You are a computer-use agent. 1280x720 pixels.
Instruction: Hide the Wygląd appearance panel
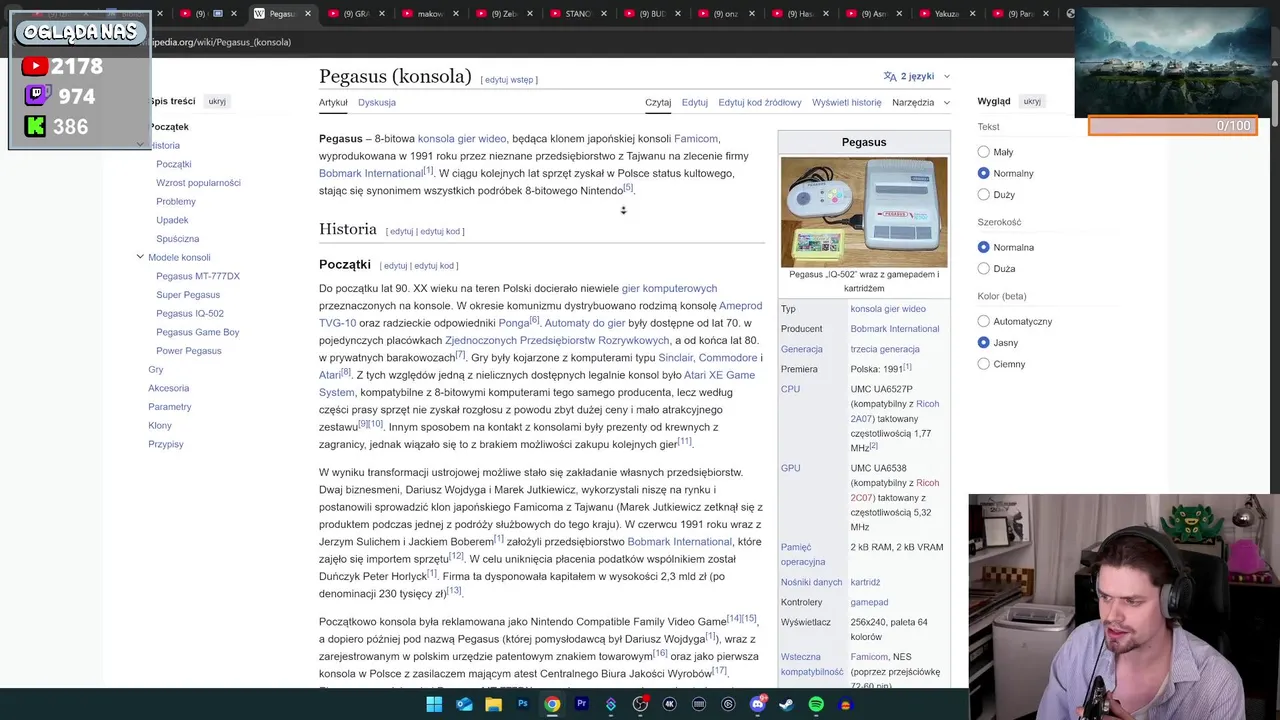point(1032,101)
